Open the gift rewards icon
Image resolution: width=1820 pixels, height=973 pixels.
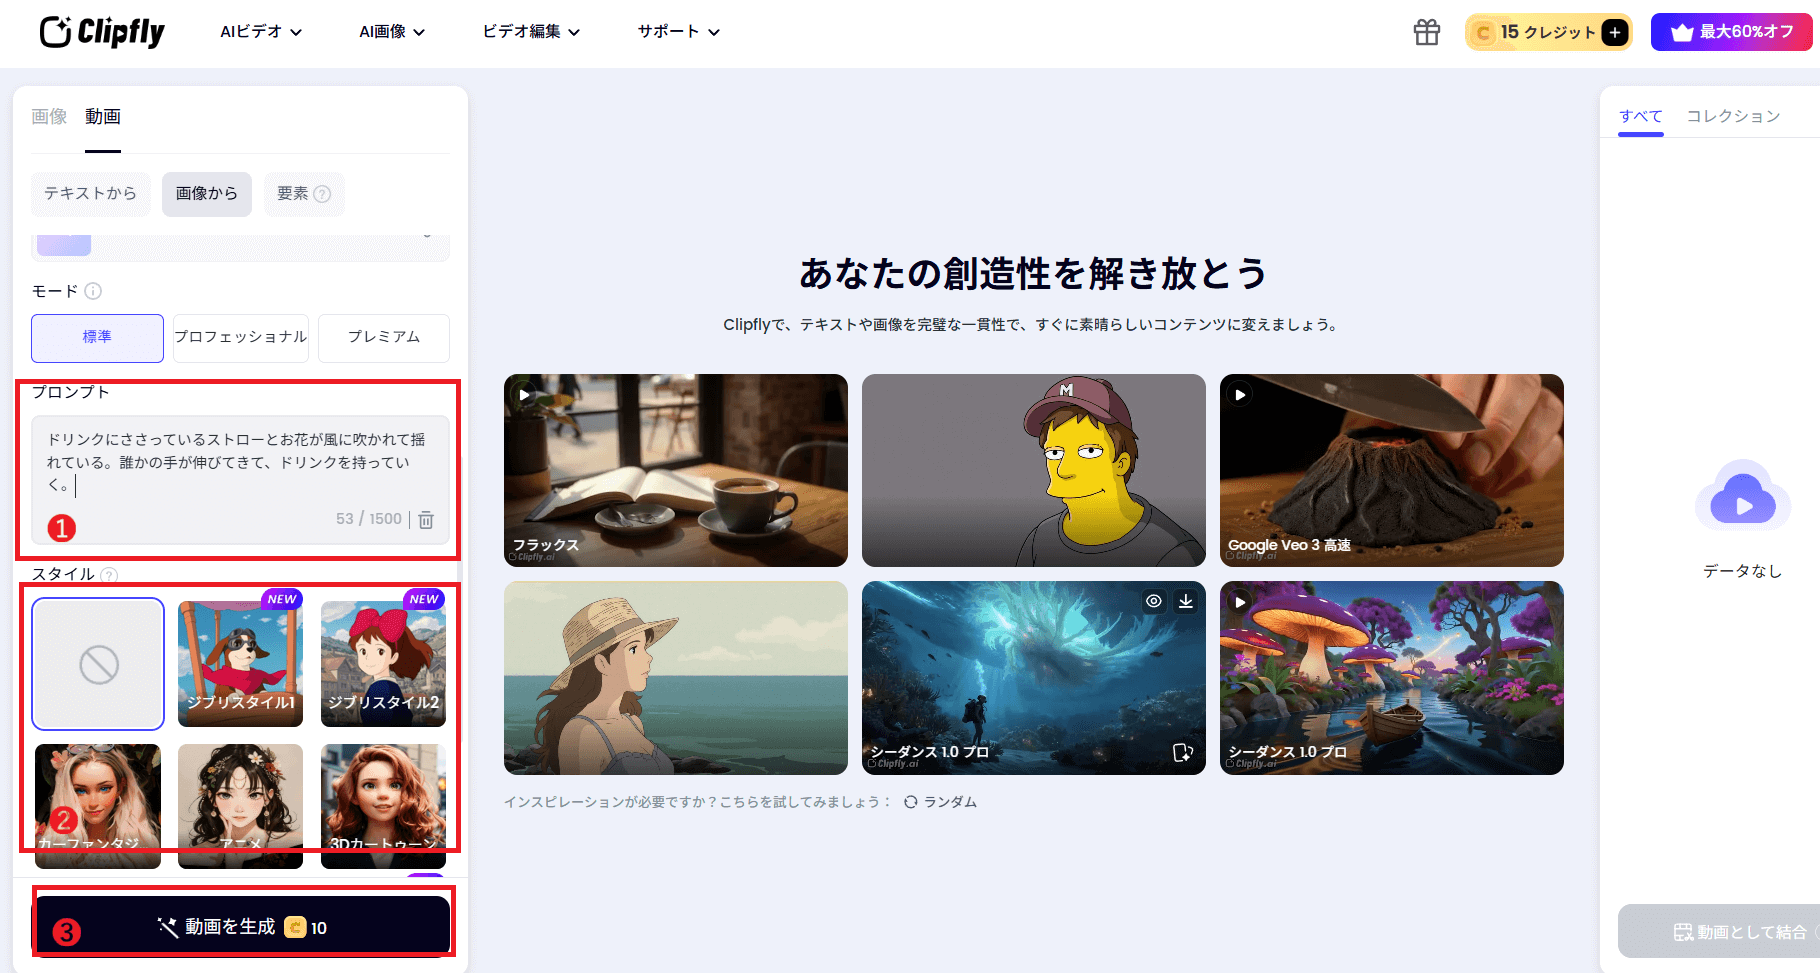[1426, 32]
